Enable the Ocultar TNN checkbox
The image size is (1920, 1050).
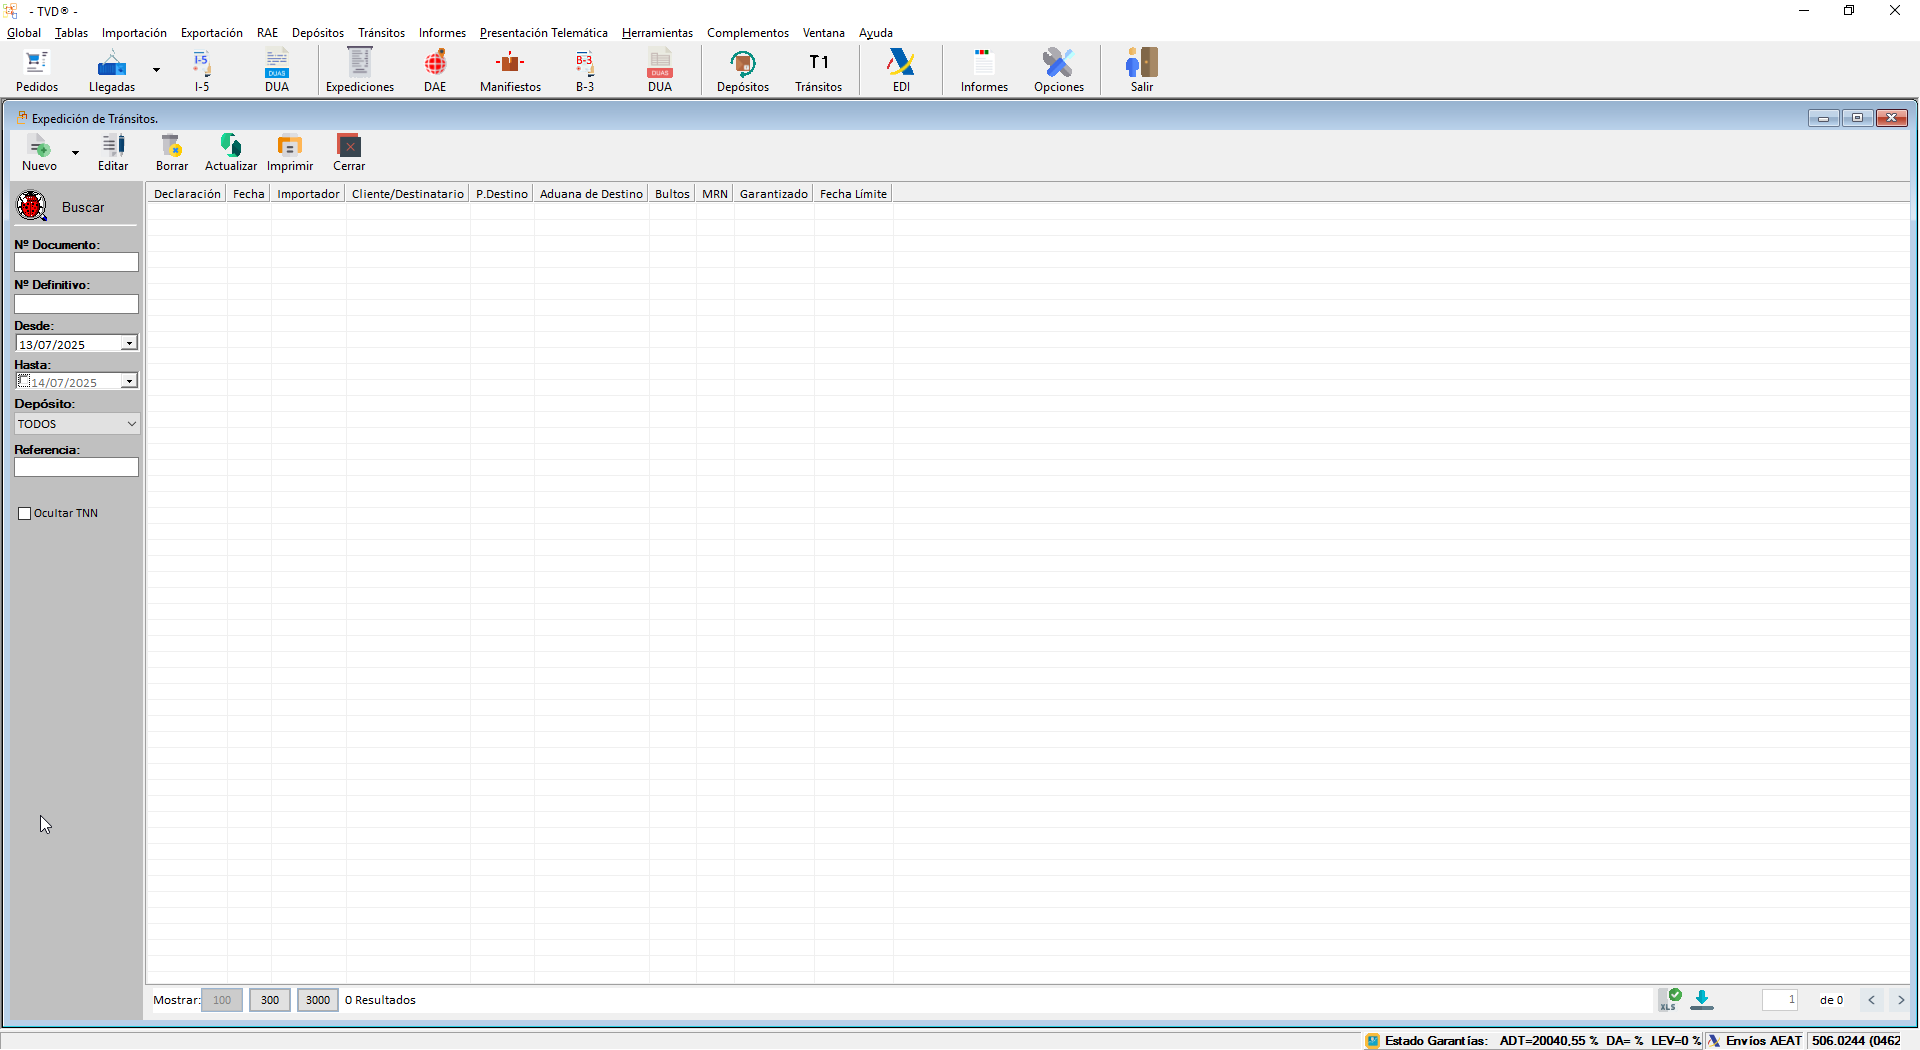point(25,514)
